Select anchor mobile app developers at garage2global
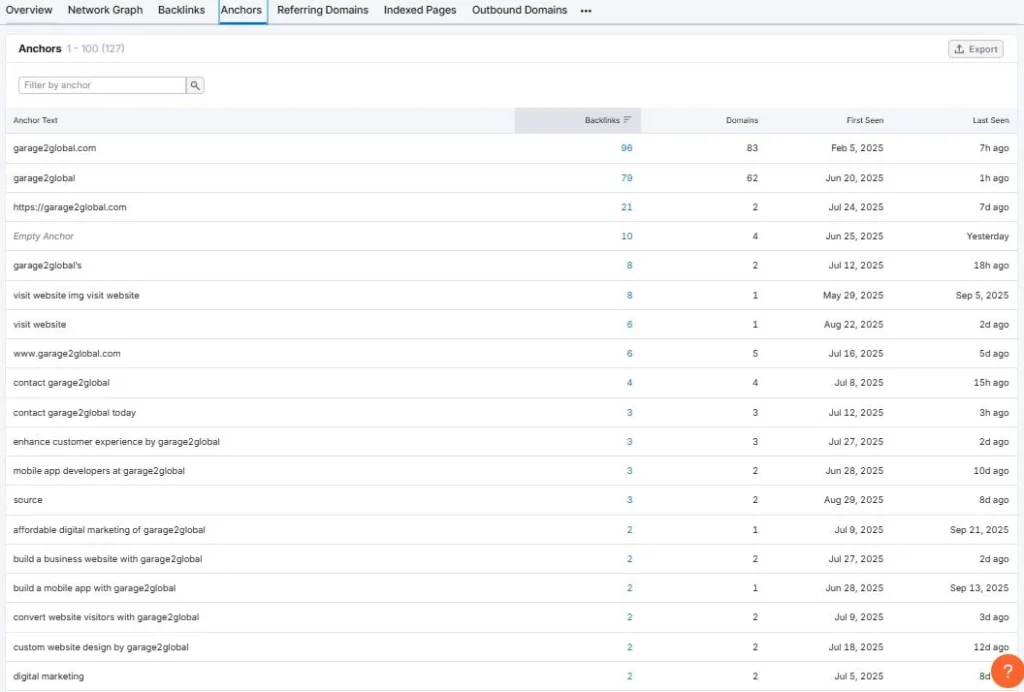1024x692 pixels. pos(99,471)
